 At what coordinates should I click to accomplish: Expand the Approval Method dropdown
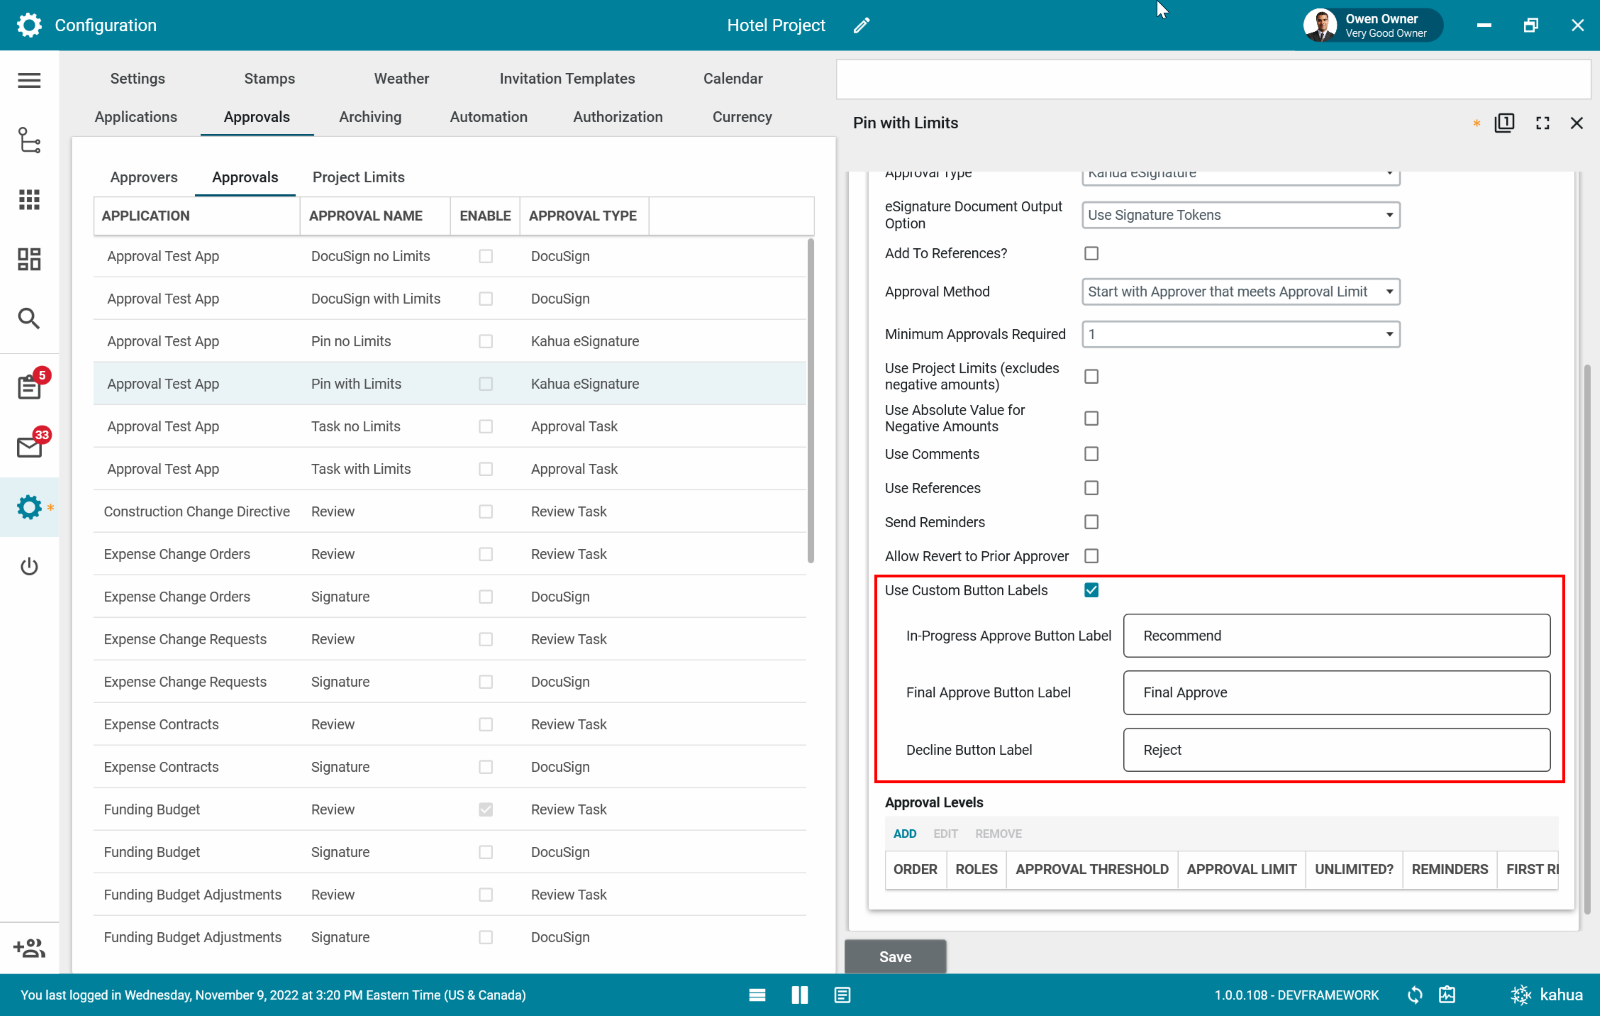click(x=1240, y=292)
